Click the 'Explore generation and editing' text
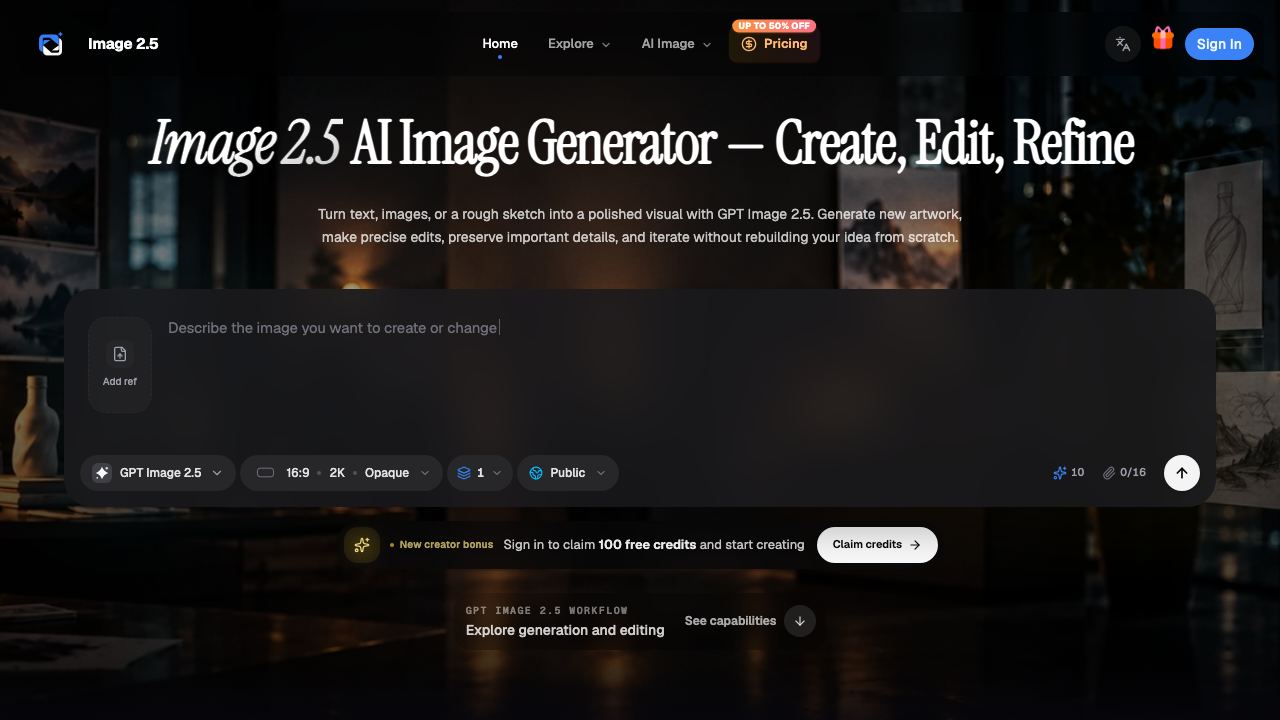Screen dimensions: 1280x720 [565, 630]
